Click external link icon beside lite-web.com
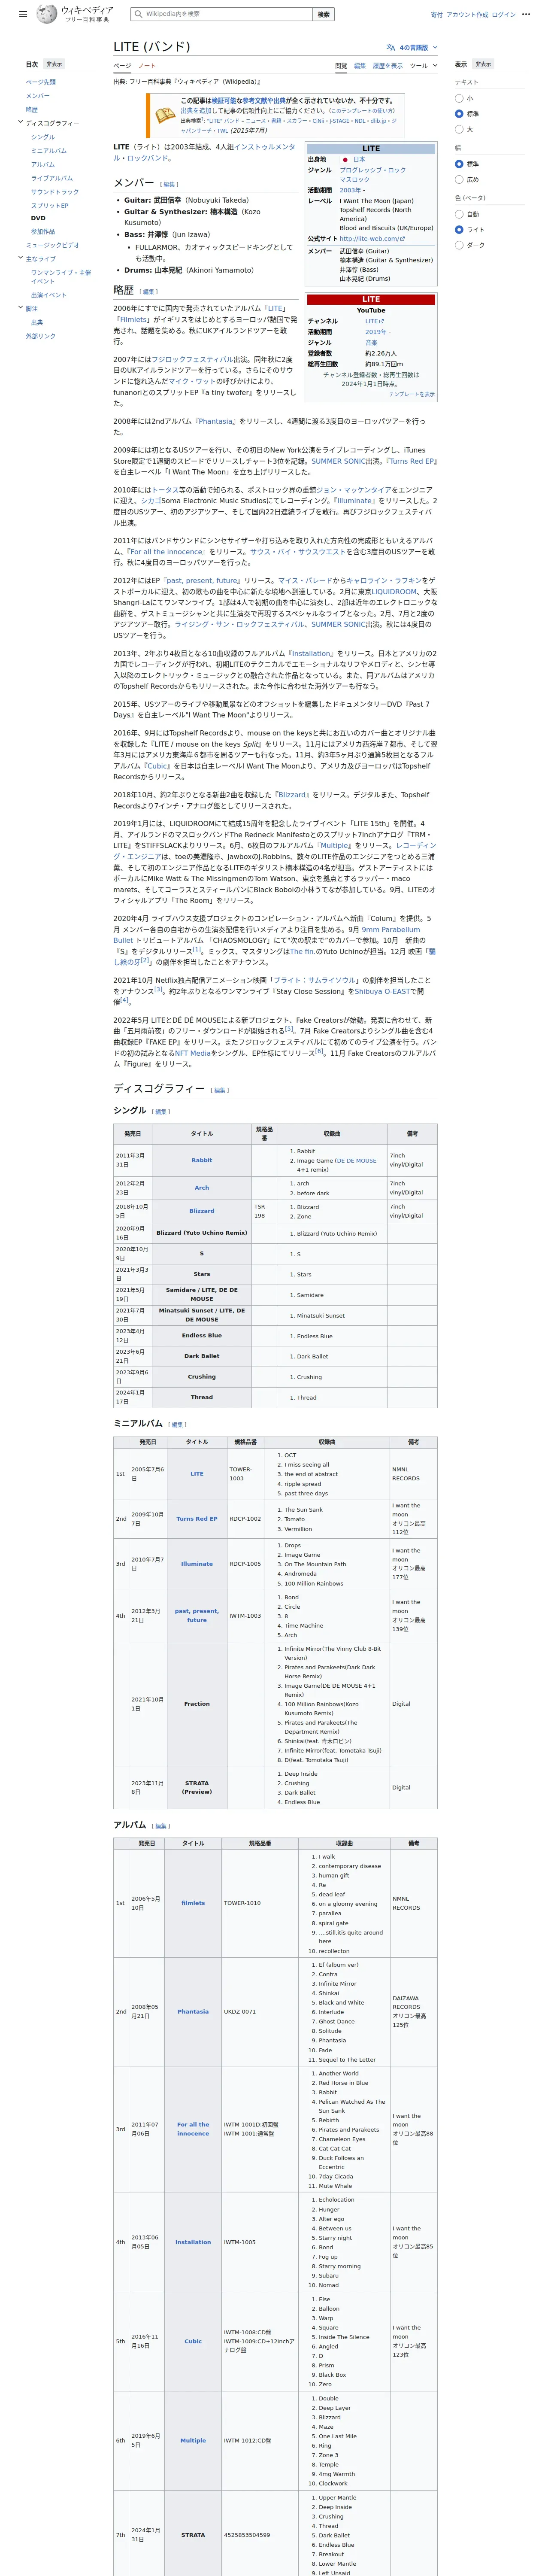Viewport: 551px width, 2576px height. [402, 239]
